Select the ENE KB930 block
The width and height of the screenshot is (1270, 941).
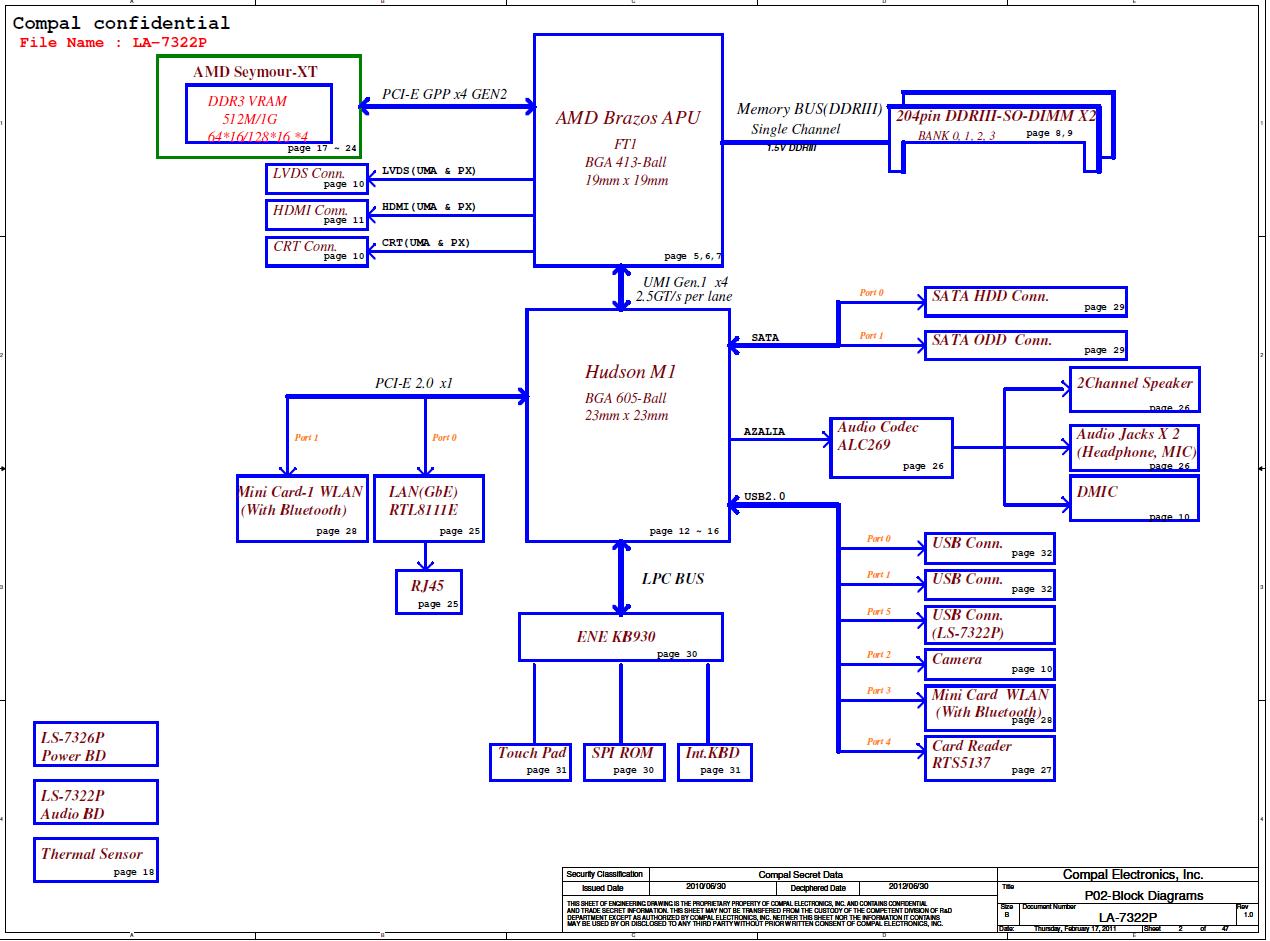click(x=621, y=637)
